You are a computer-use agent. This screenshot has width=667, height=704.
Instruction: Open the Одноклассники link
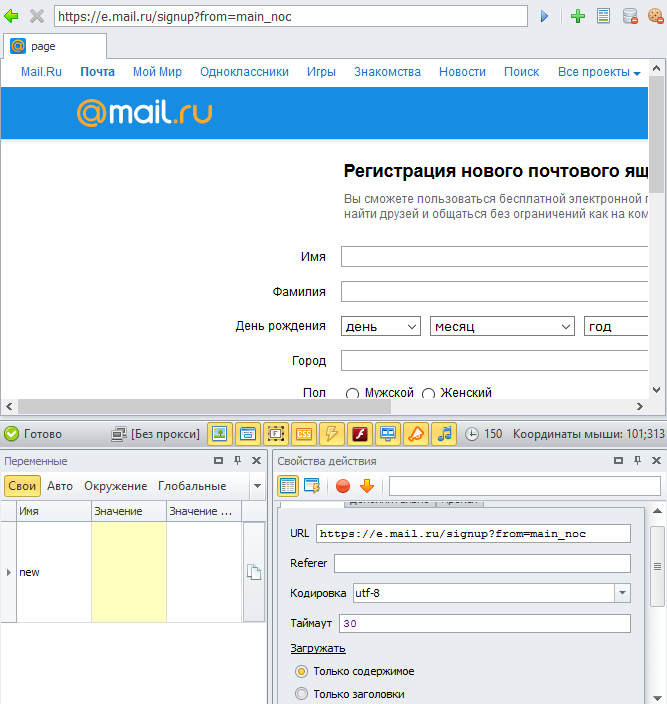tap(244, 72)
